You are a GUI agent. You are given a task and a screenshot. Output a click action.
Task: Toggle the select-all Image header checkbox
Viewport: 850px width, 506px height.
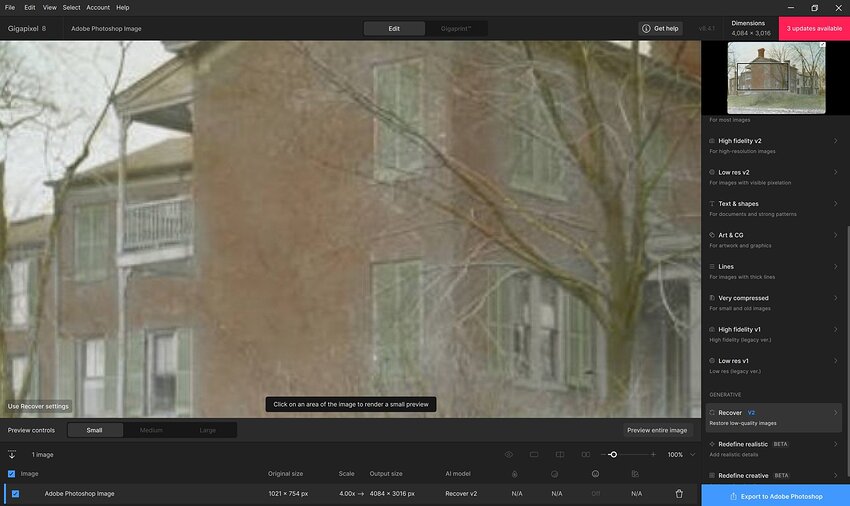pyautogui.click(x=12, y=473)
